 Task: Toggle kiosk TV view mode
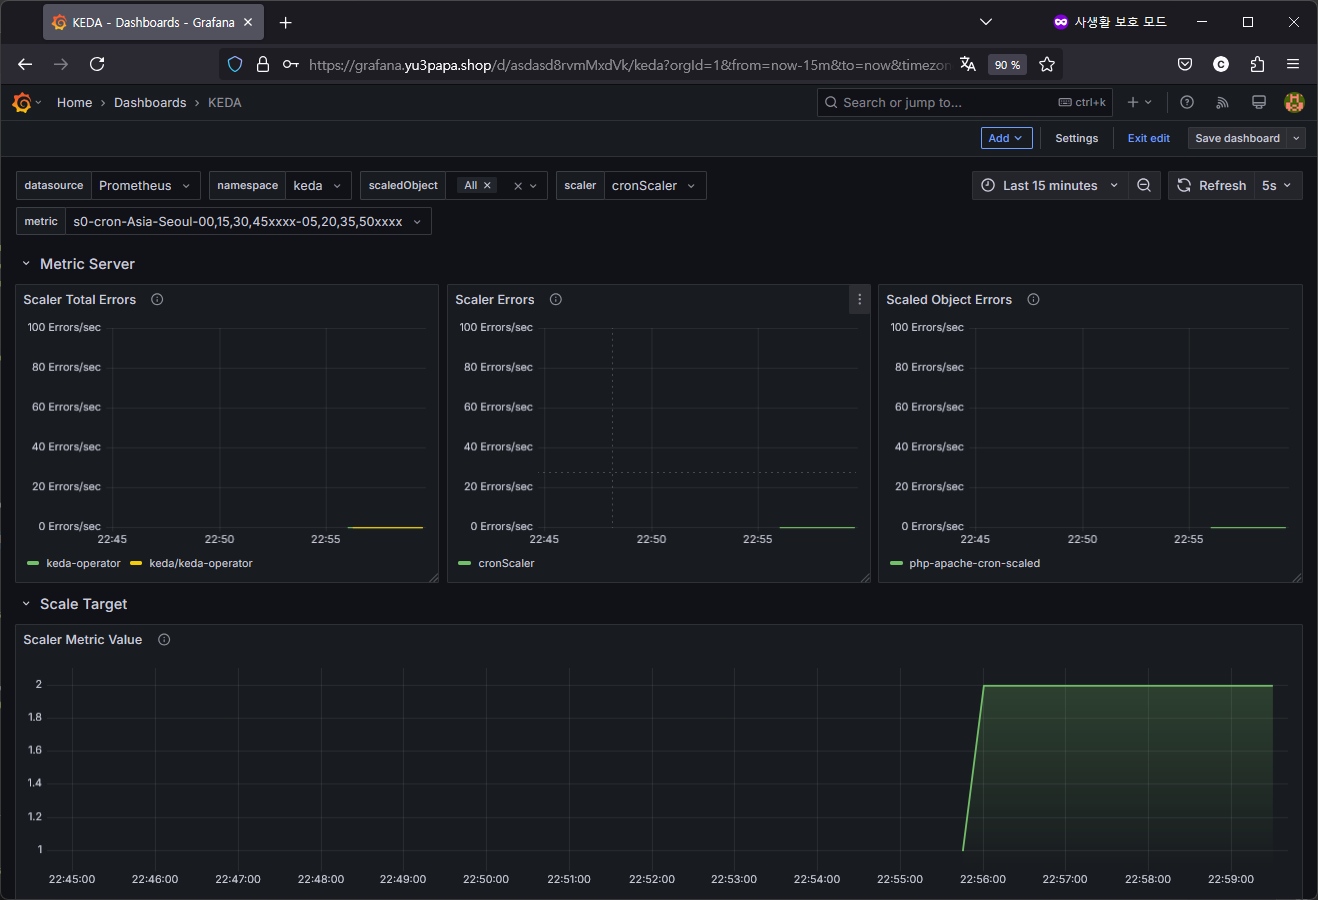coord(1259,102)
